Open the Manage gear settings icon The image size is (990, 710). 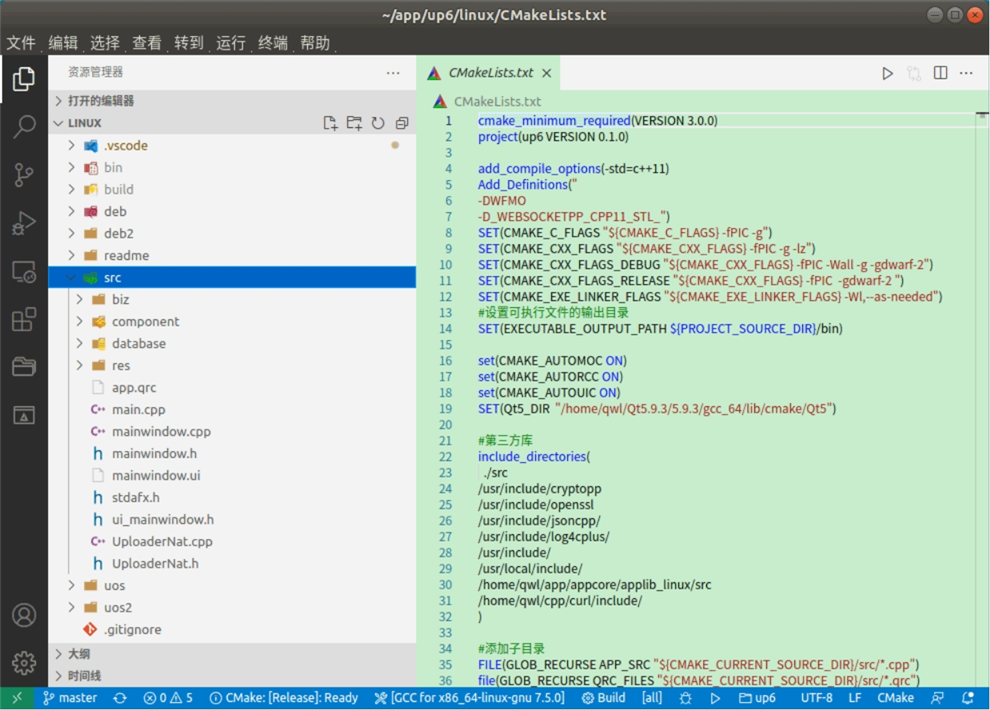point(24,662)
